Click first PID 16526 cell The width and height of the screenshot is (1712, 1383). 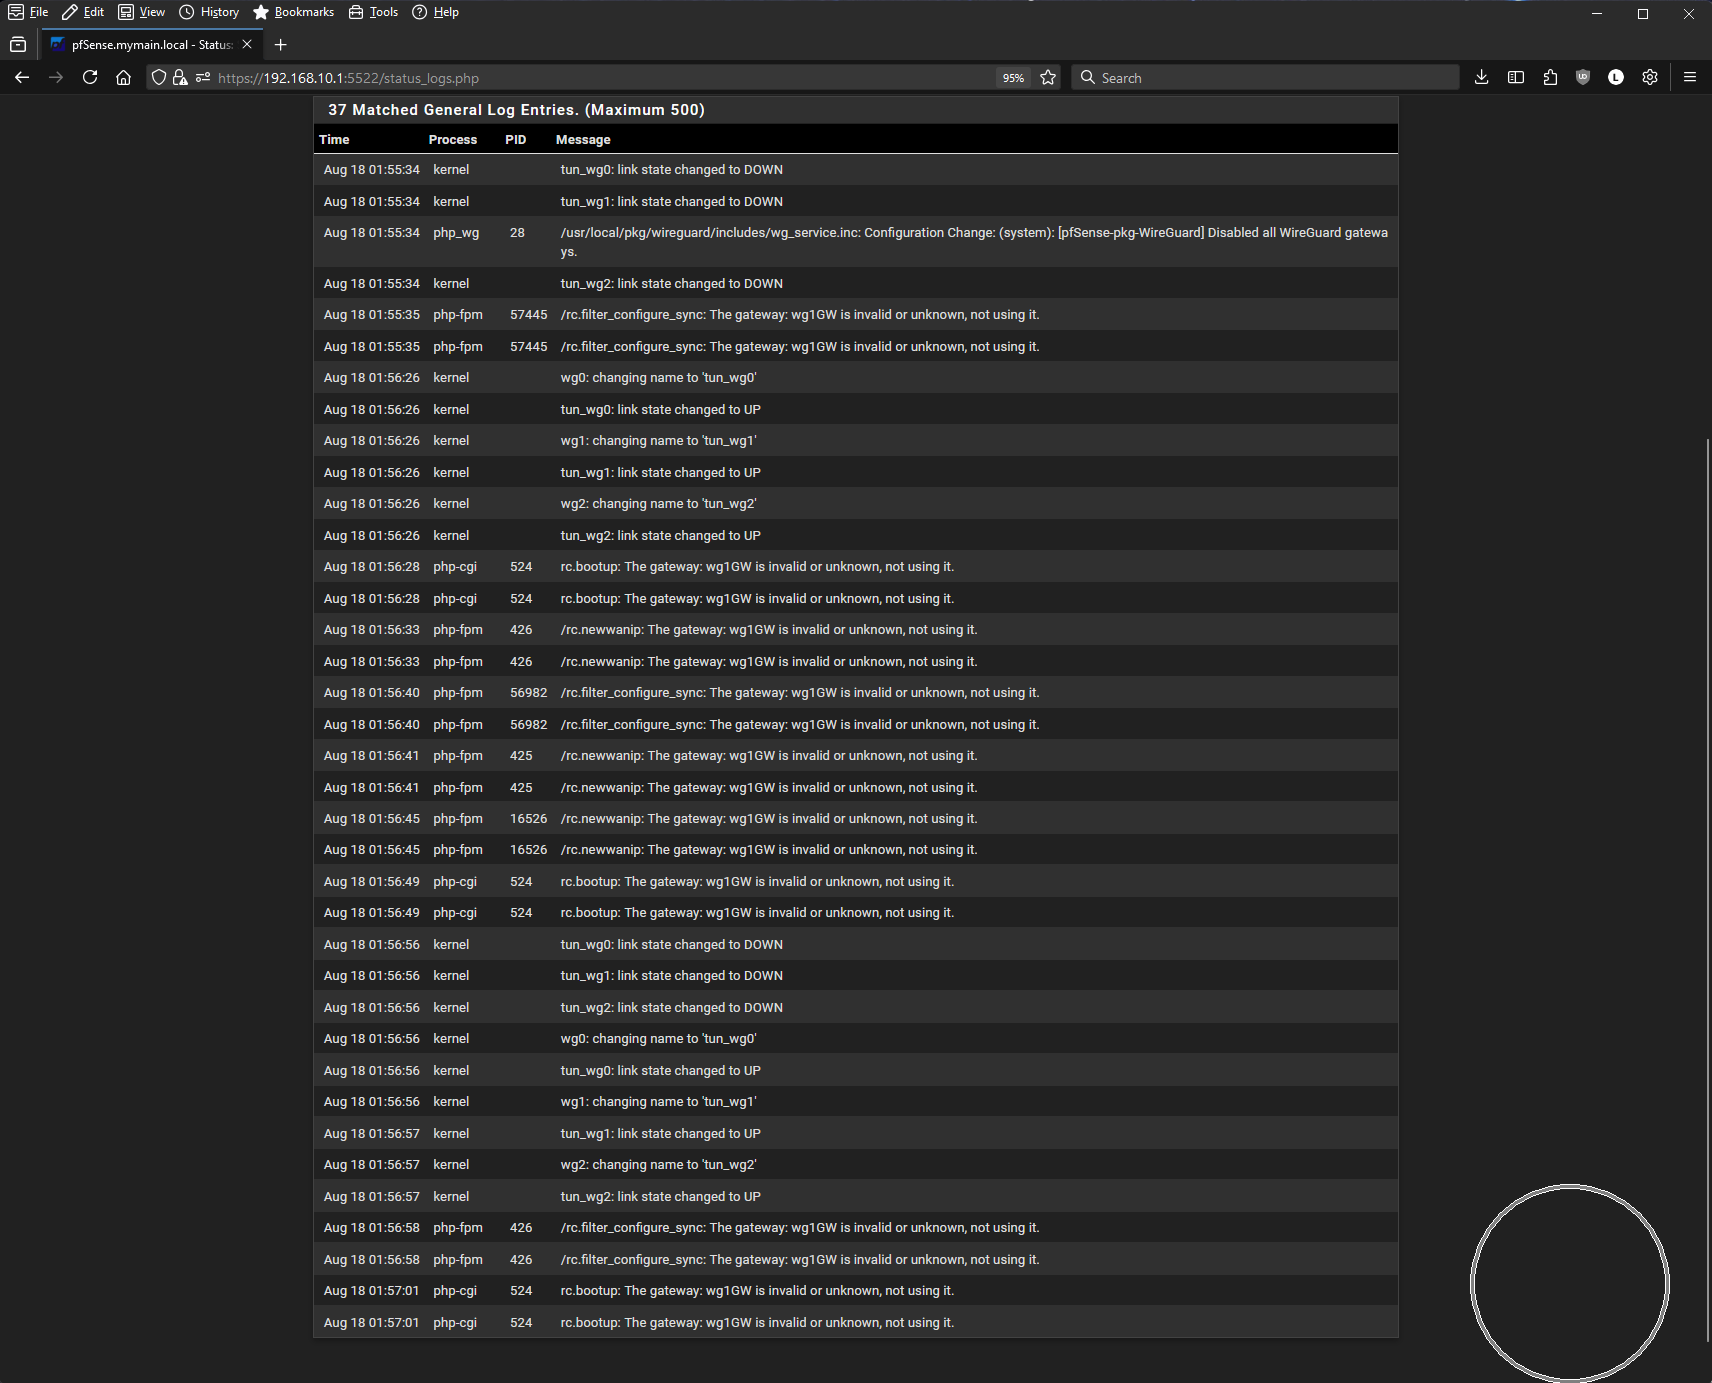coord(529,819)
